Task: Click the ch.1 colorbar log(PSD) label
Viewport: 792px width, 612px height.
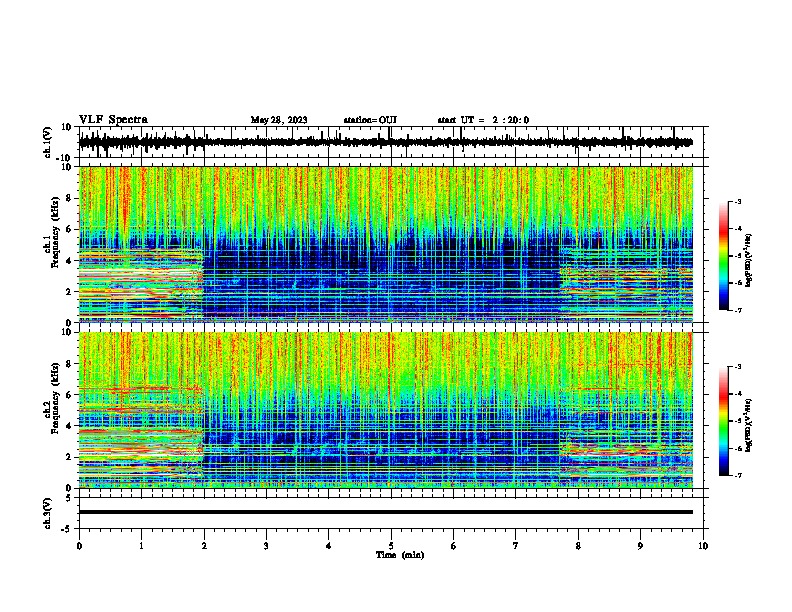Action: 749,260
